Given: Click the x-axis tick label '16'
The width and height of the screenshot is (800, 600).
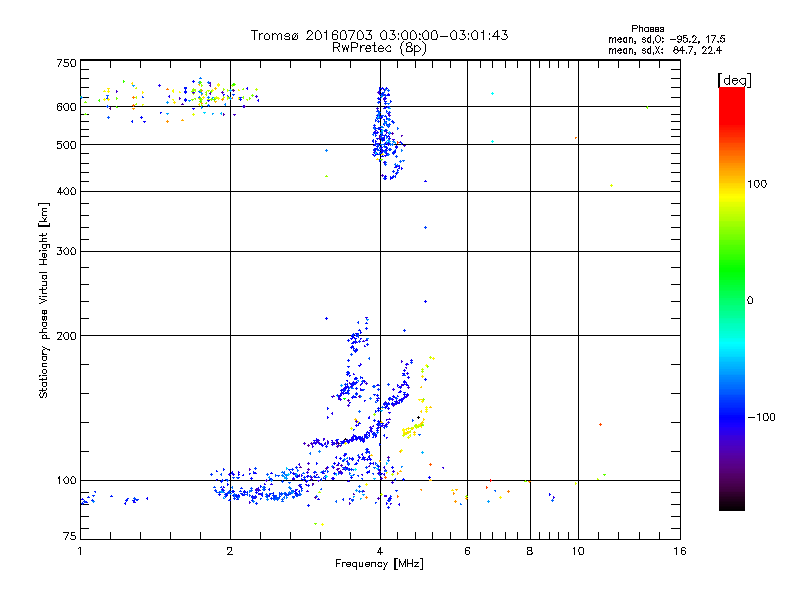Looking at the screenshot, I should [680, 551].
